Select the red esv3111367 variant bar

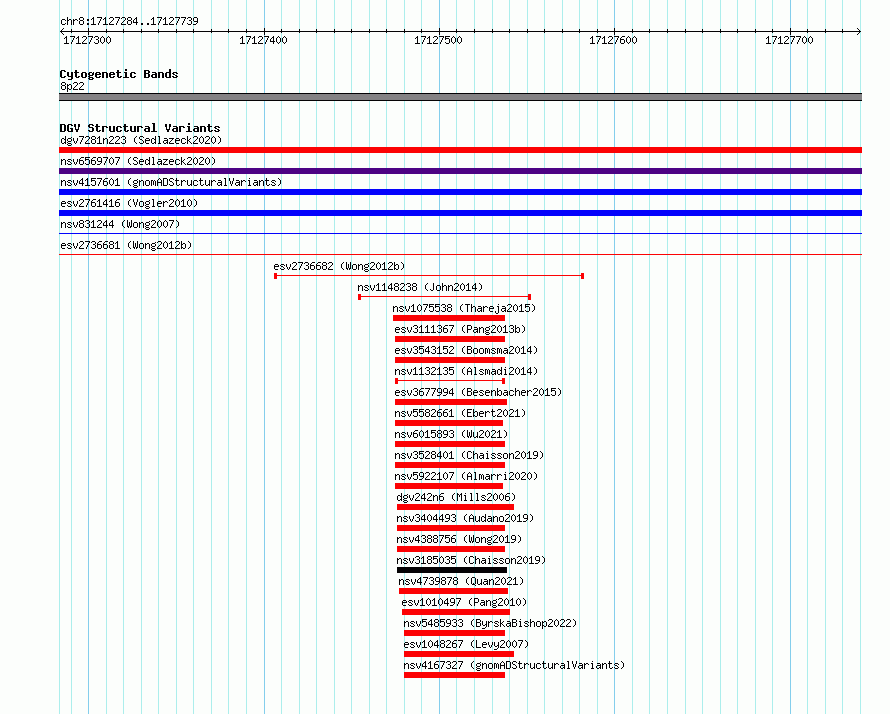(x=450, y=339)
